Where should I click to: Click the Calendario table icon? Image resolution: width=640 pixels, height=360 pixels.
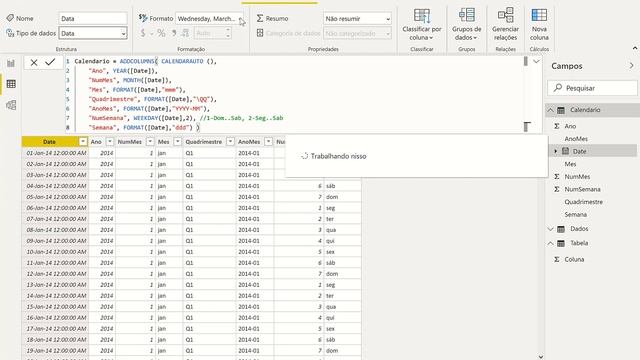[x=561, y=110]
